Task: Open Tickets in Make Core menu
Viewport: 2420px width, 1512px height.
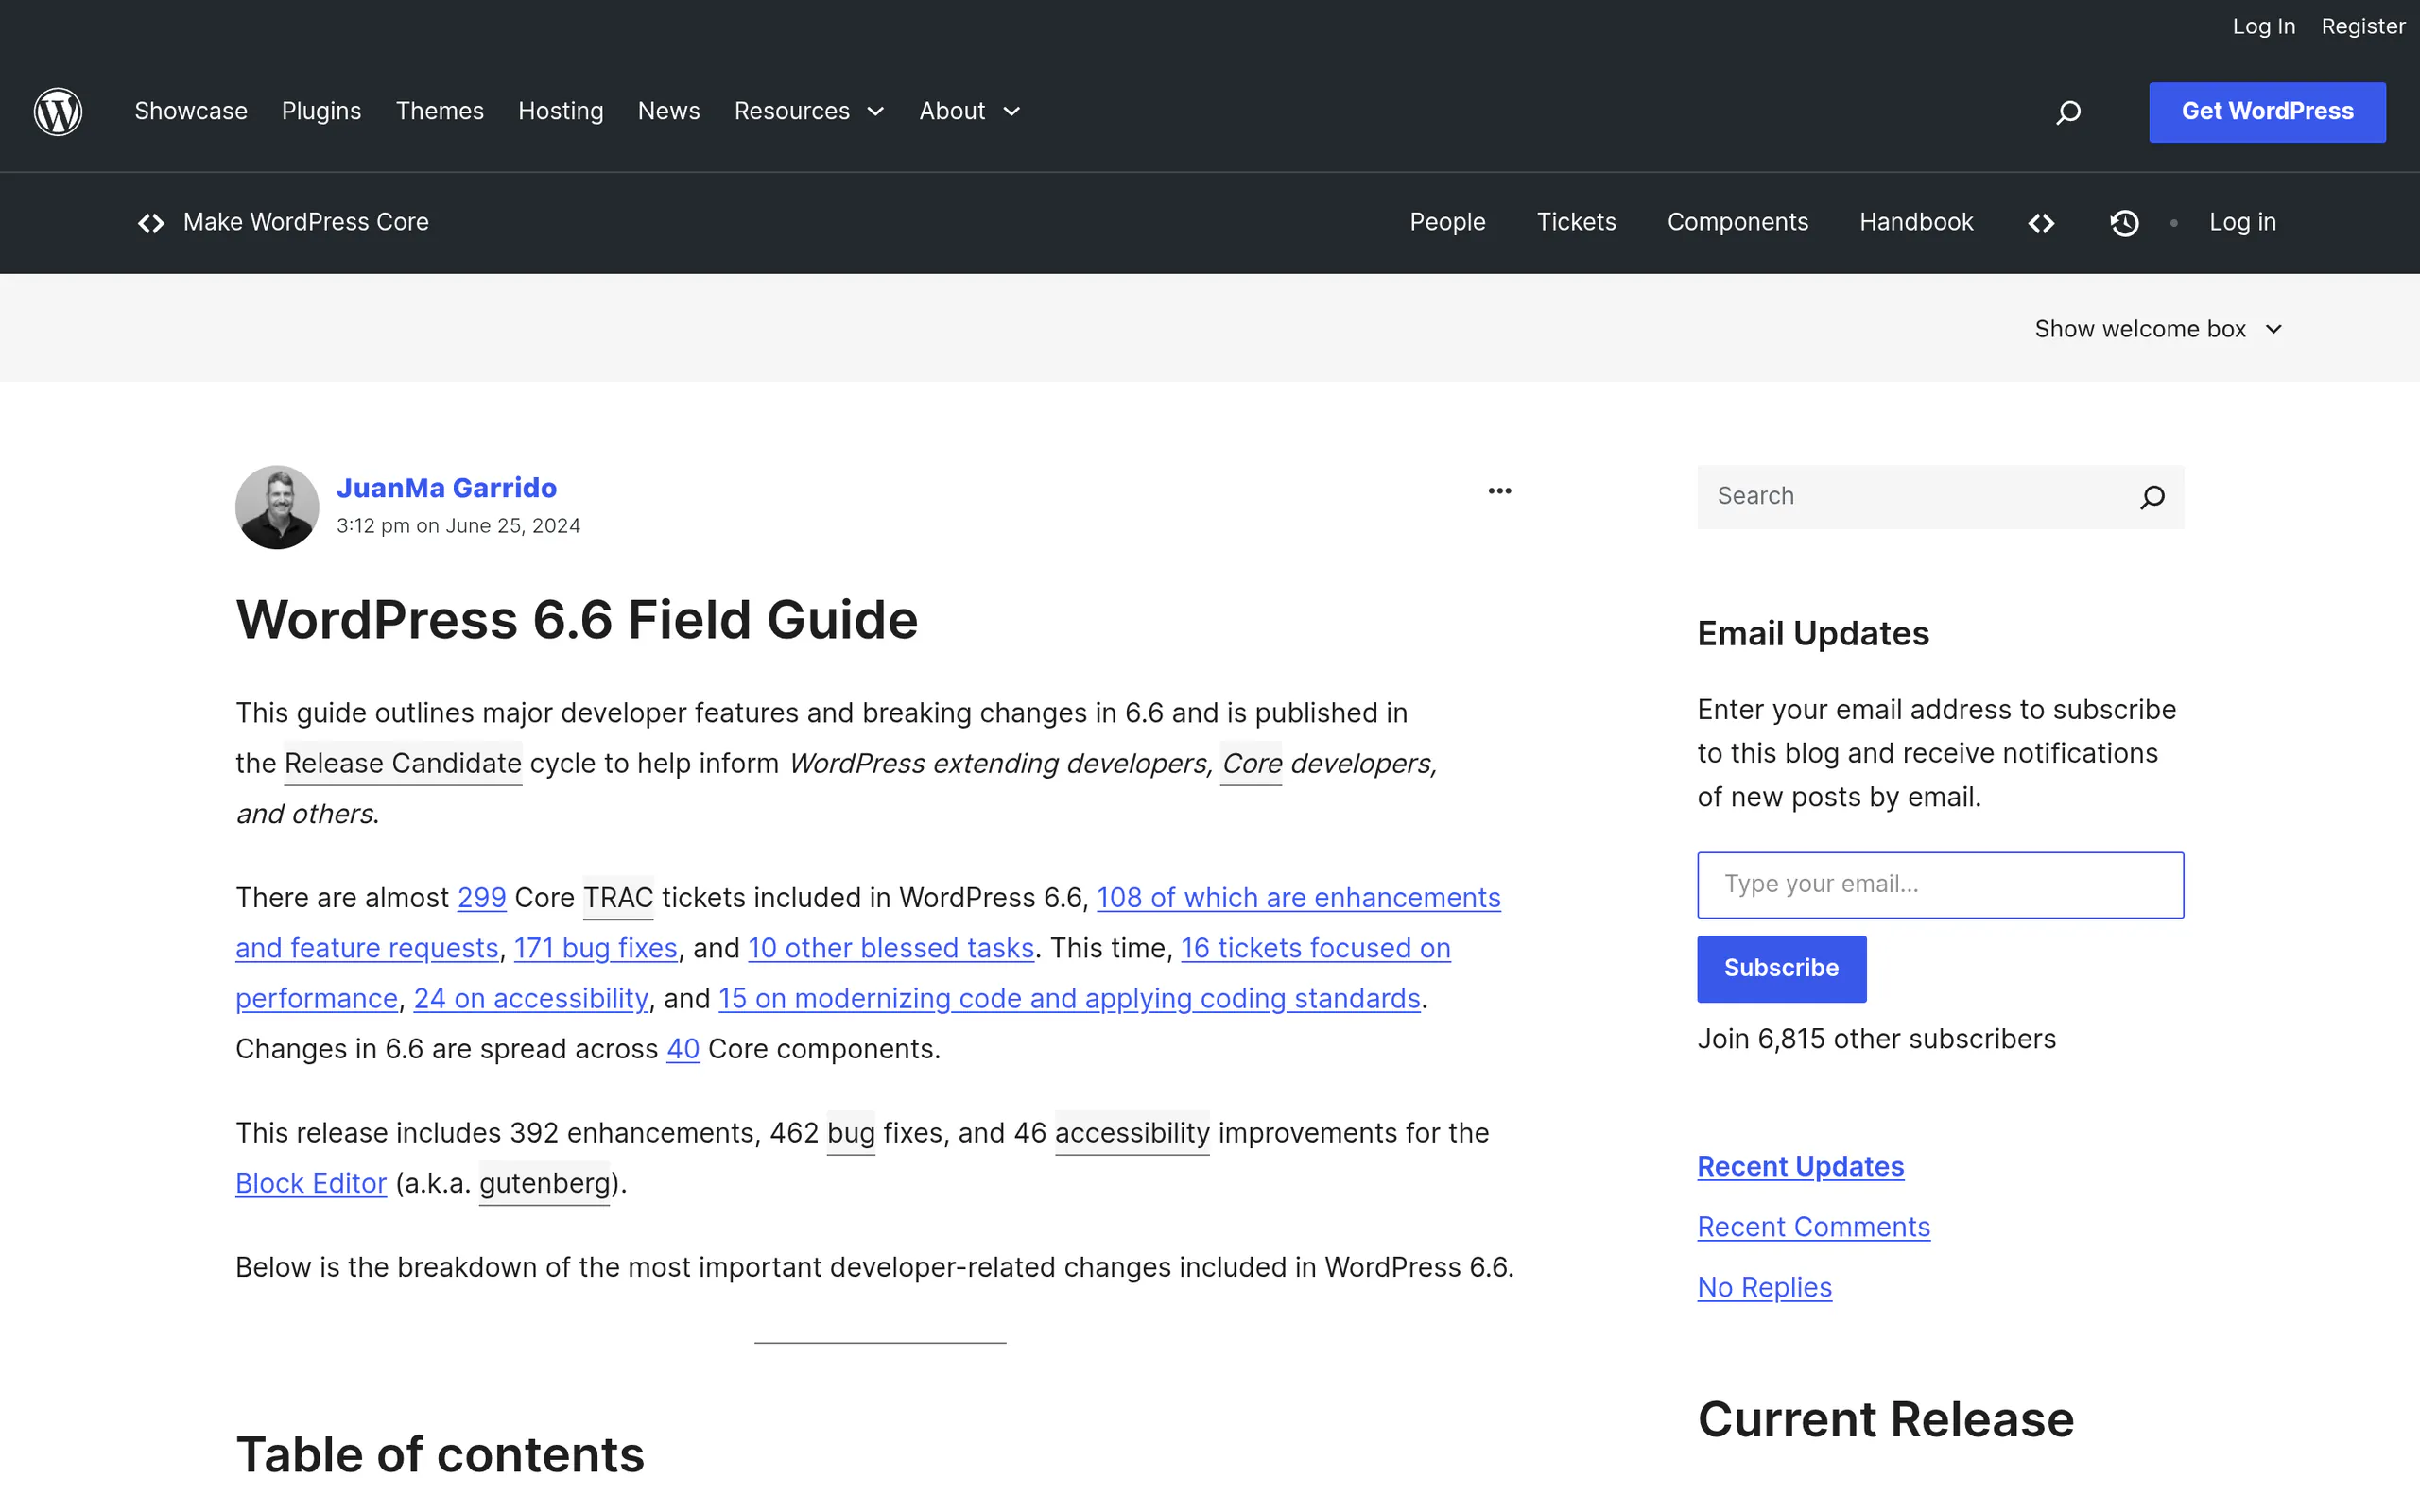Action: click(x=1576, y=222)
